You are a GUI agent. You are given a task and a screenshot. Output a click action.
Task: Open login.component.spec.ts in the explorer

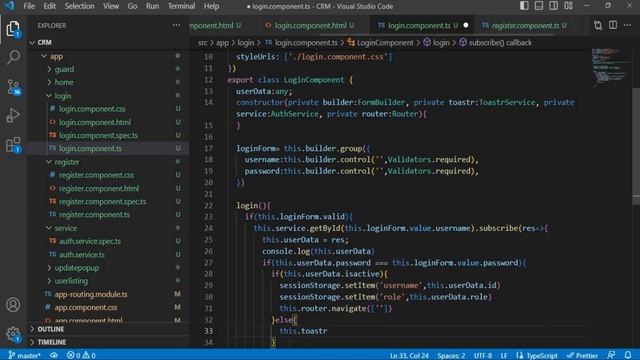[108, 135]
